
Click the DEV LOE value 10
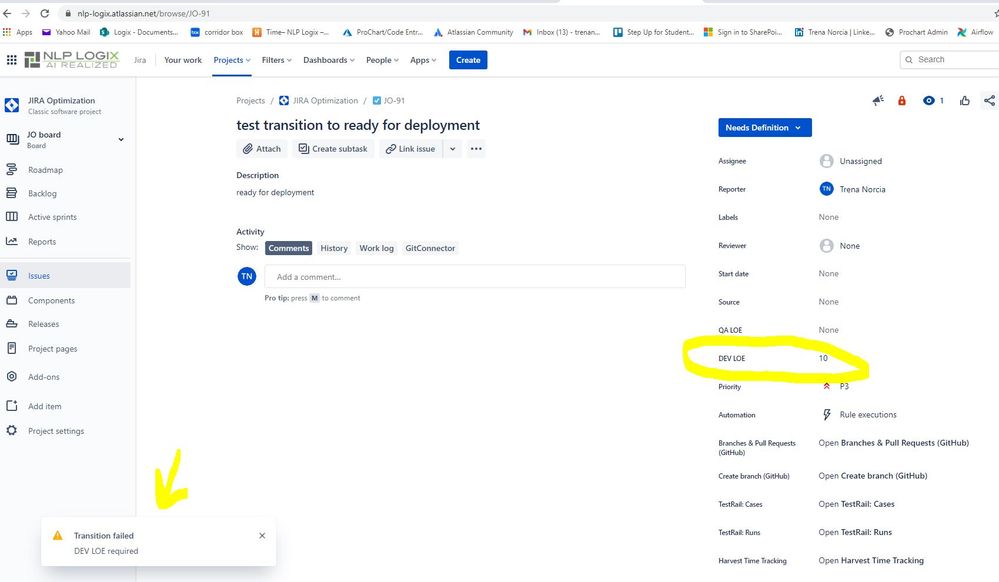tap(823, 358)
